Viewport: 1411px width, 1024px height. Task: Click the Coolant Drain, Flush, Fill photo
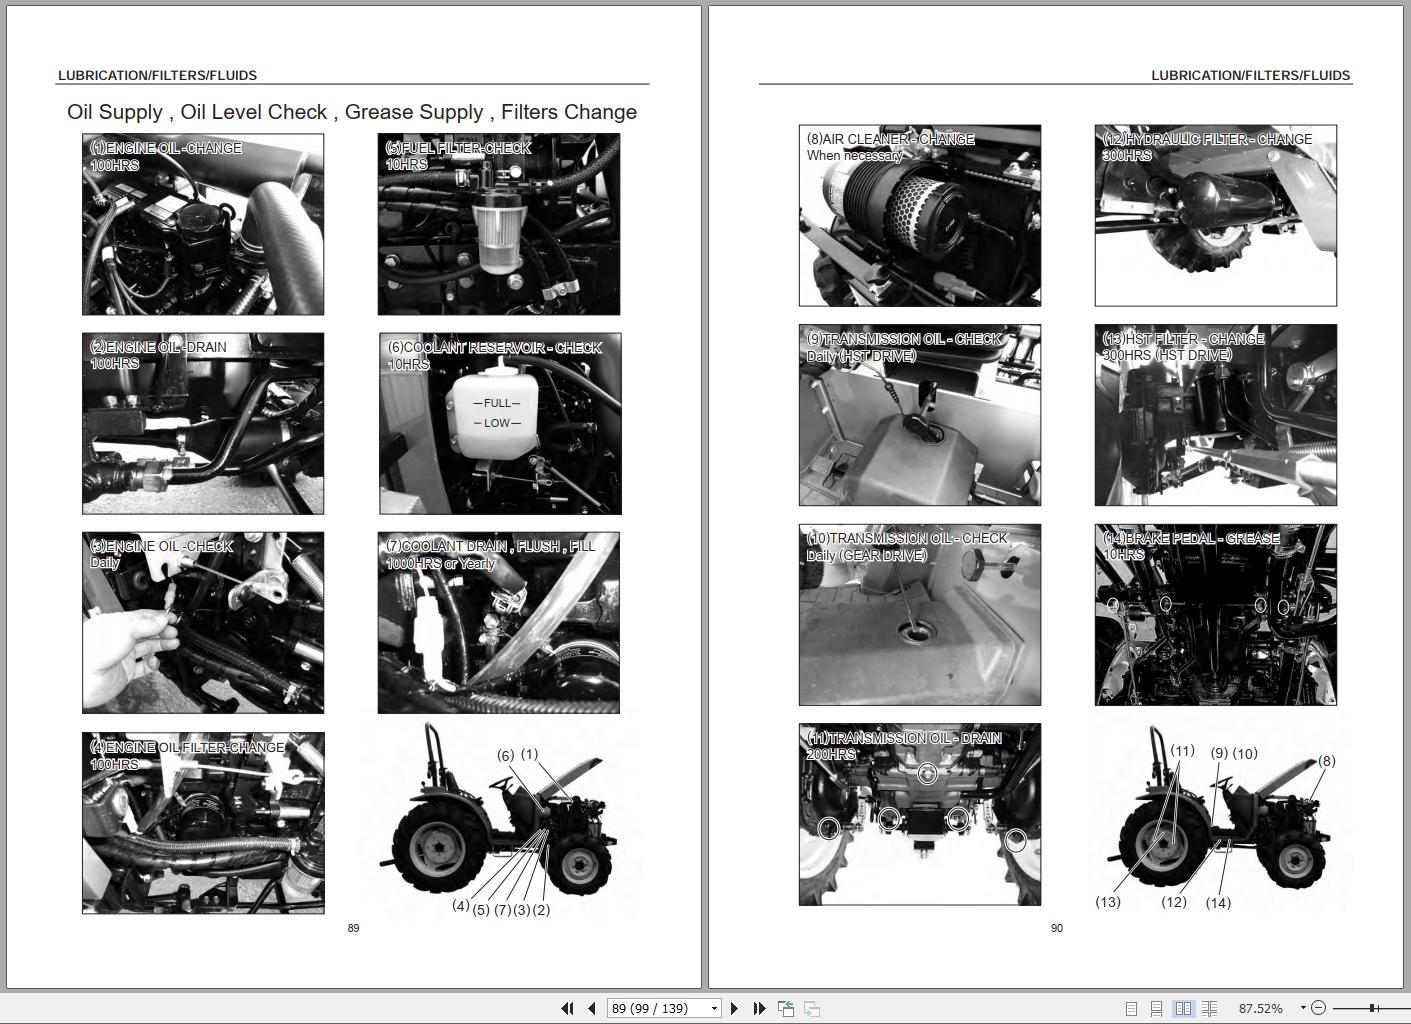click(x=499, y=622)
